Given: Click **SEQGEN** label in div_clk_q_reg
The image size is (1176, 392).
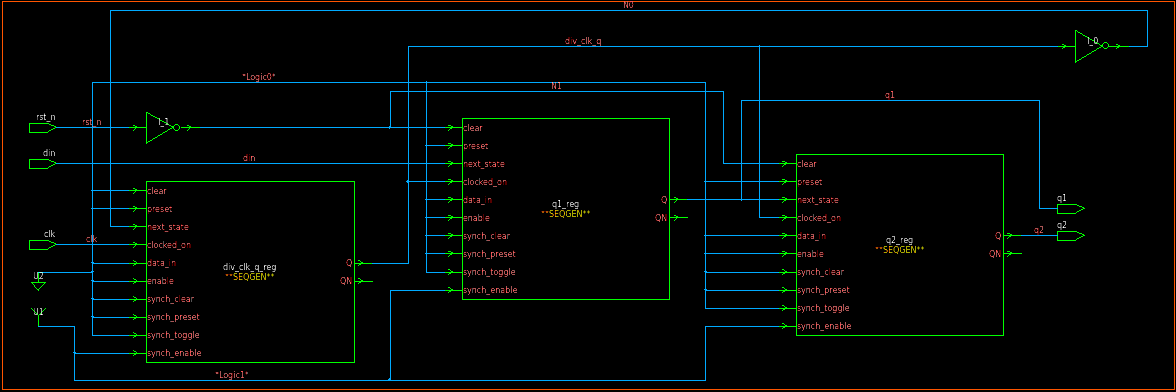Looking at the screenshot, I should pos(250,277).
